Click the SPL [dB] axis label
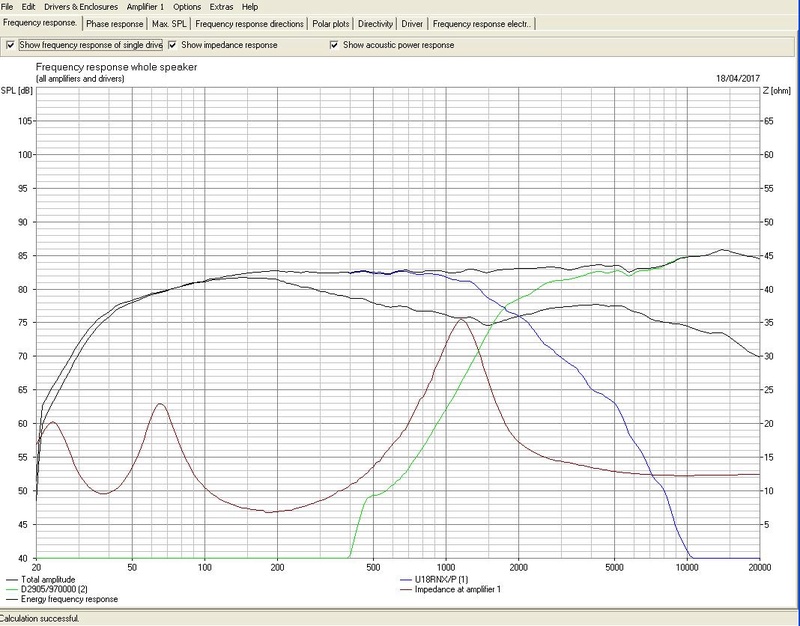The width and height of the screenshot is (800, 626). pos(17,91)
